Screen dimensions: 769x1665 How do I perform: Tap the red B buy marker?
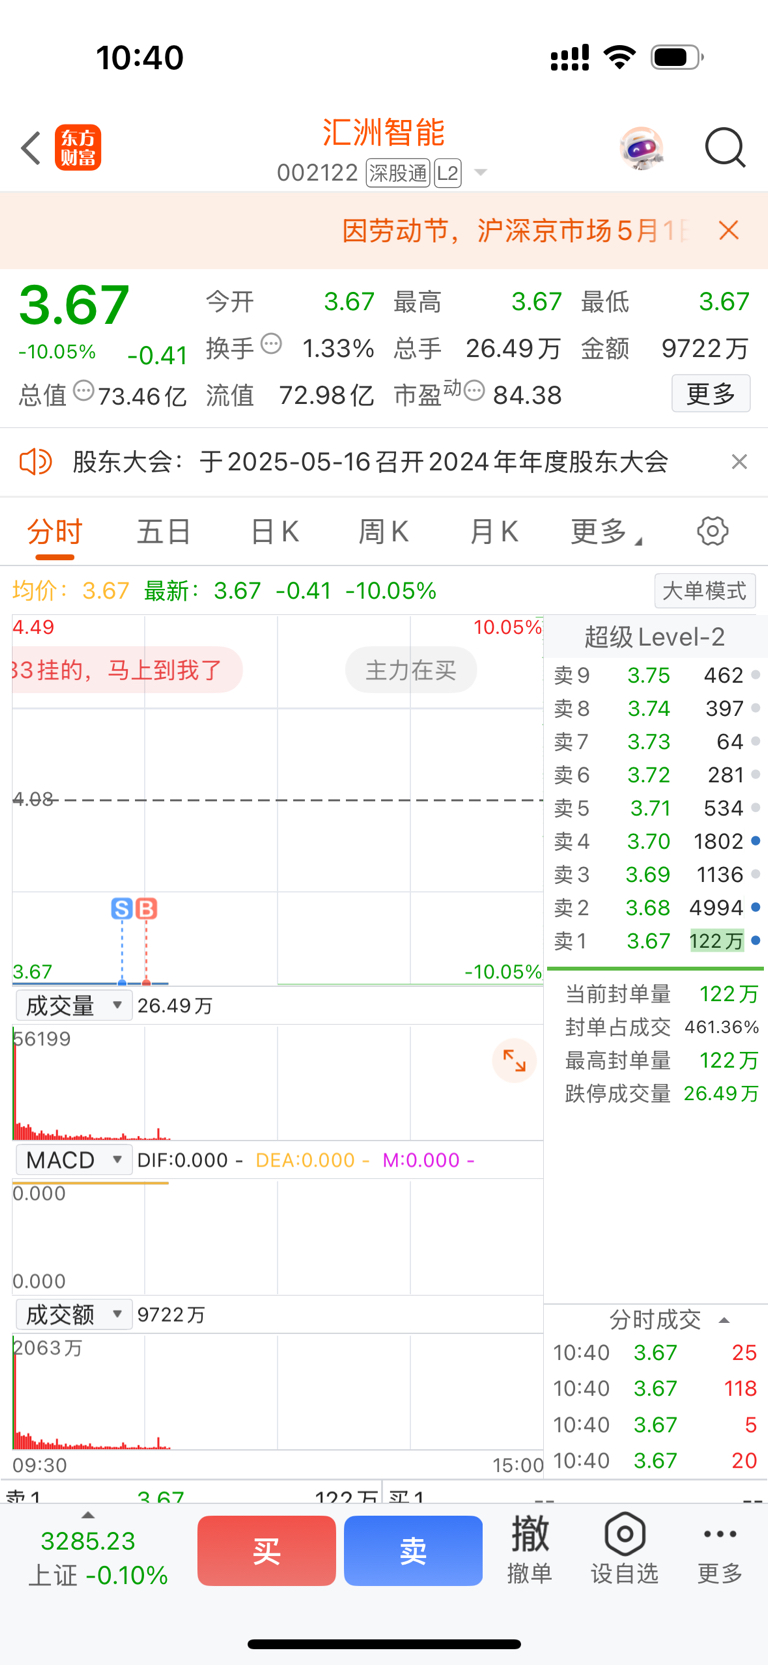[x=146, y=908]
